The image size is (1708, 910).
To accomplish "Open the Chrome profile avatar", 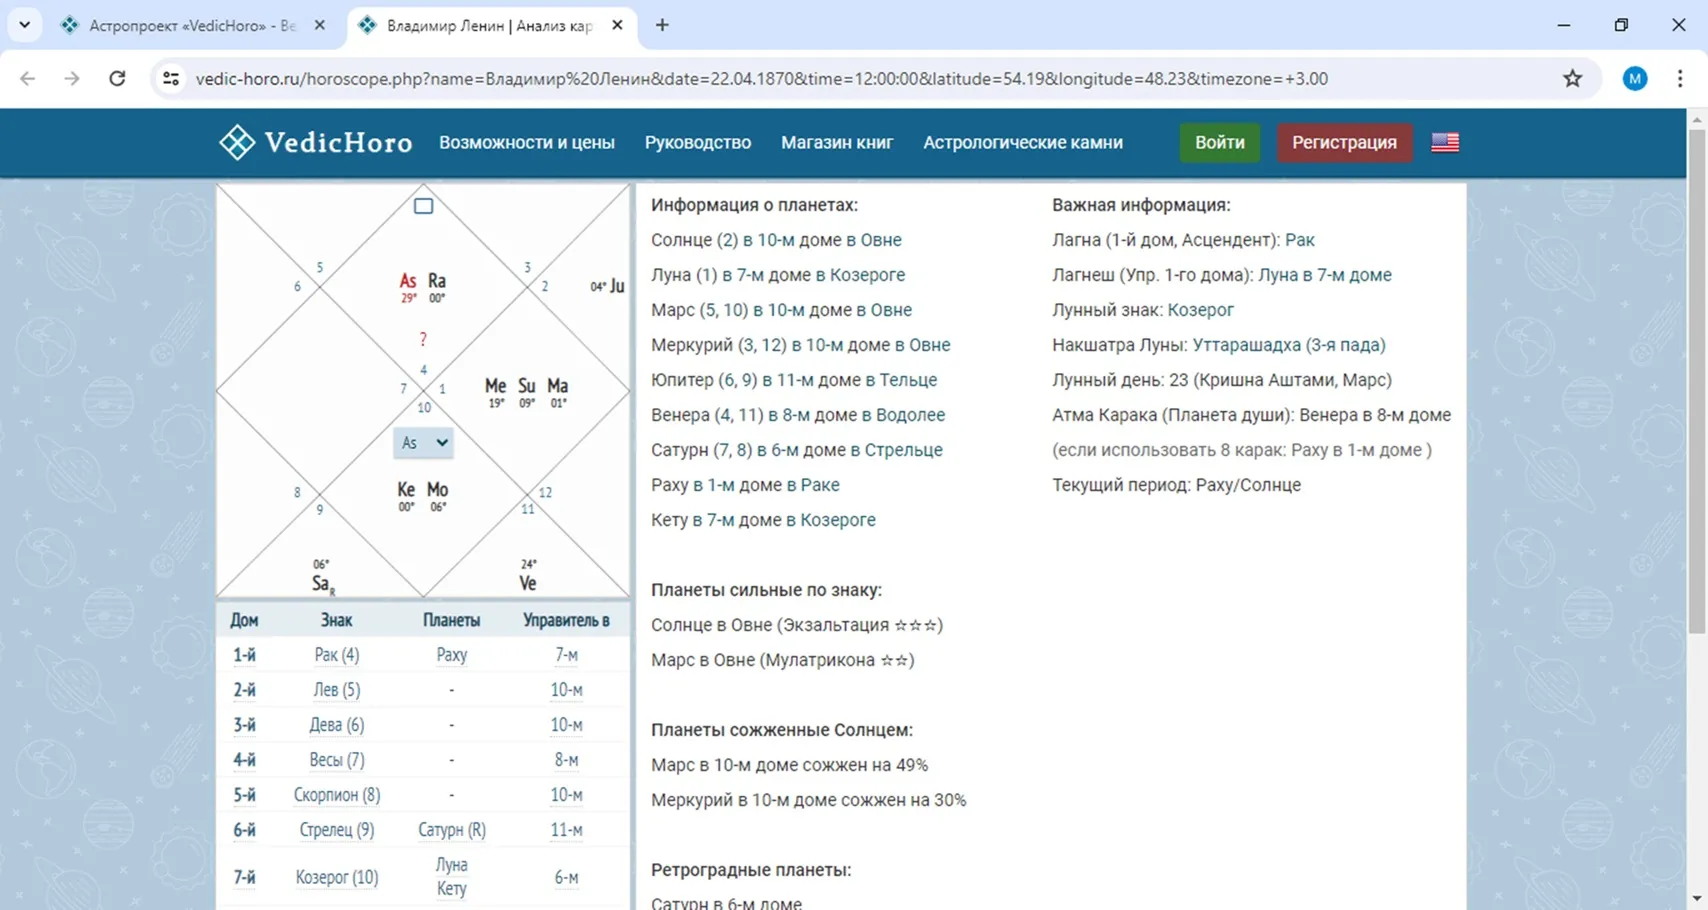I will click(1634, 79).
